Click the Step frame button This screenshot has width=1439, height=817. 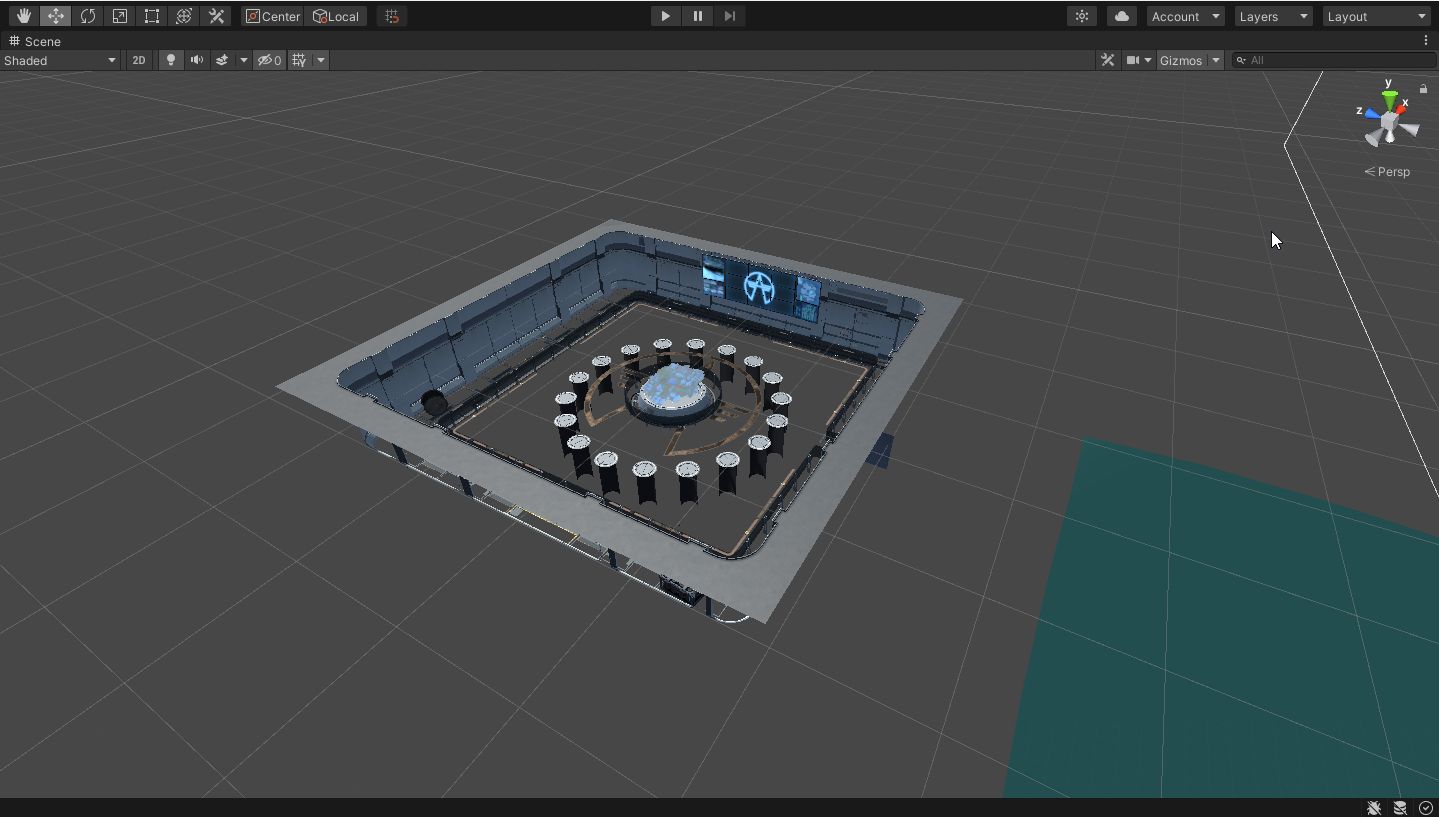point(729,16)
